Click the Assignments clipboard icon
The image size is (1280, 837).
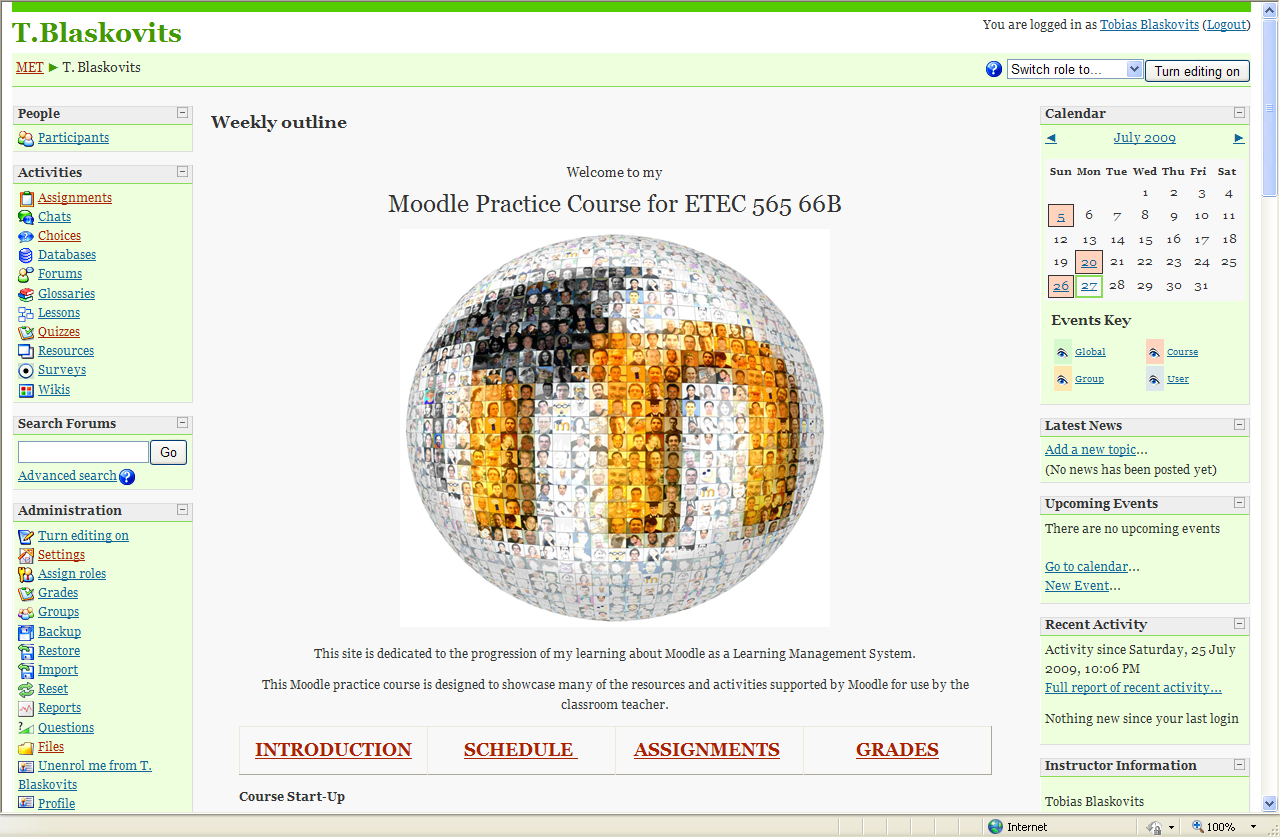(x=26, y=198)
